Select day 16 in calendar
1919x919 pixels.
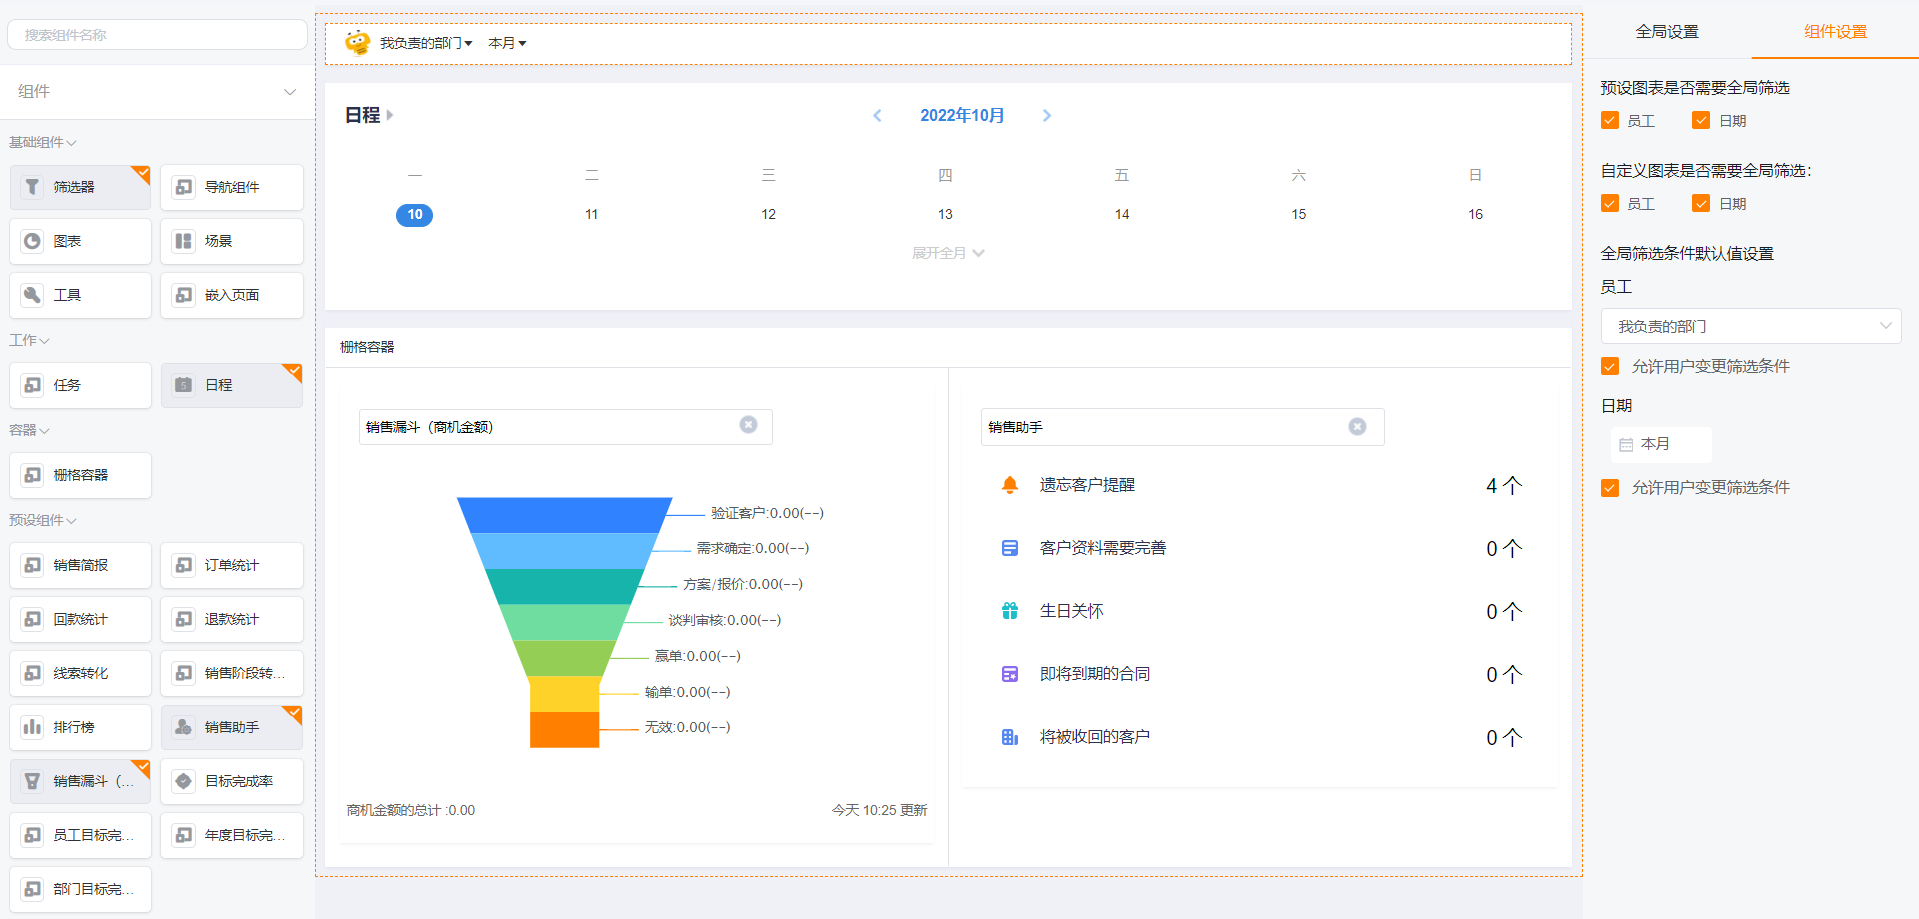(x=1475, y=215)
